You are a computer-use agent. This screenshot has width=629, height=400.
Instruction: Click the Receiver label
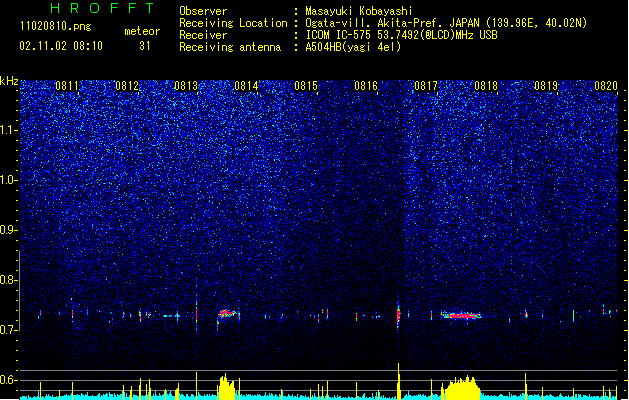coord(203,35)
